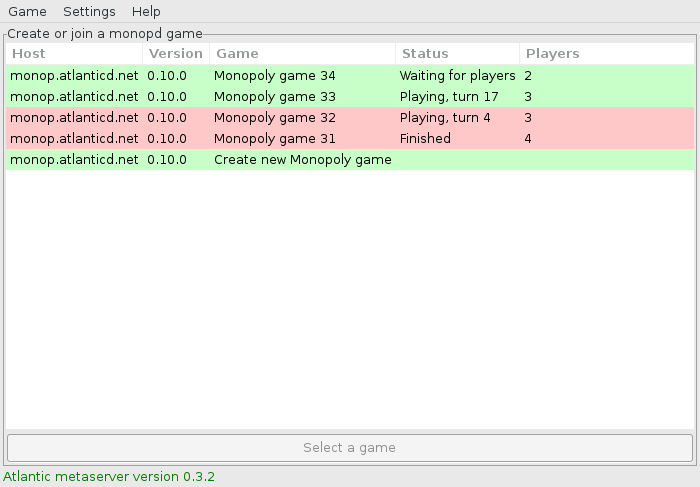Click the Playing, turn 17 status
The image size is (700, 487).
(x=447, y=97)
